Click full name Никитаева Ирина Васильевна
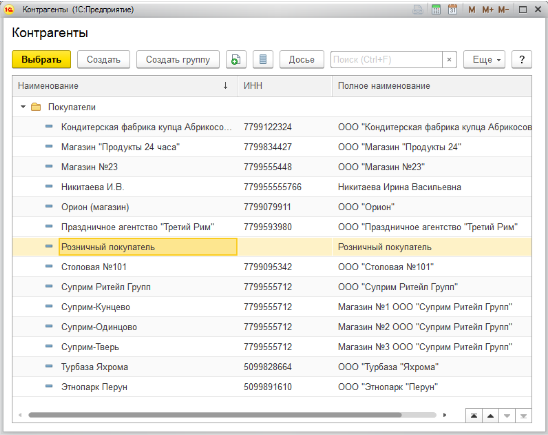548x435 pixels. (x=399, y=187)
